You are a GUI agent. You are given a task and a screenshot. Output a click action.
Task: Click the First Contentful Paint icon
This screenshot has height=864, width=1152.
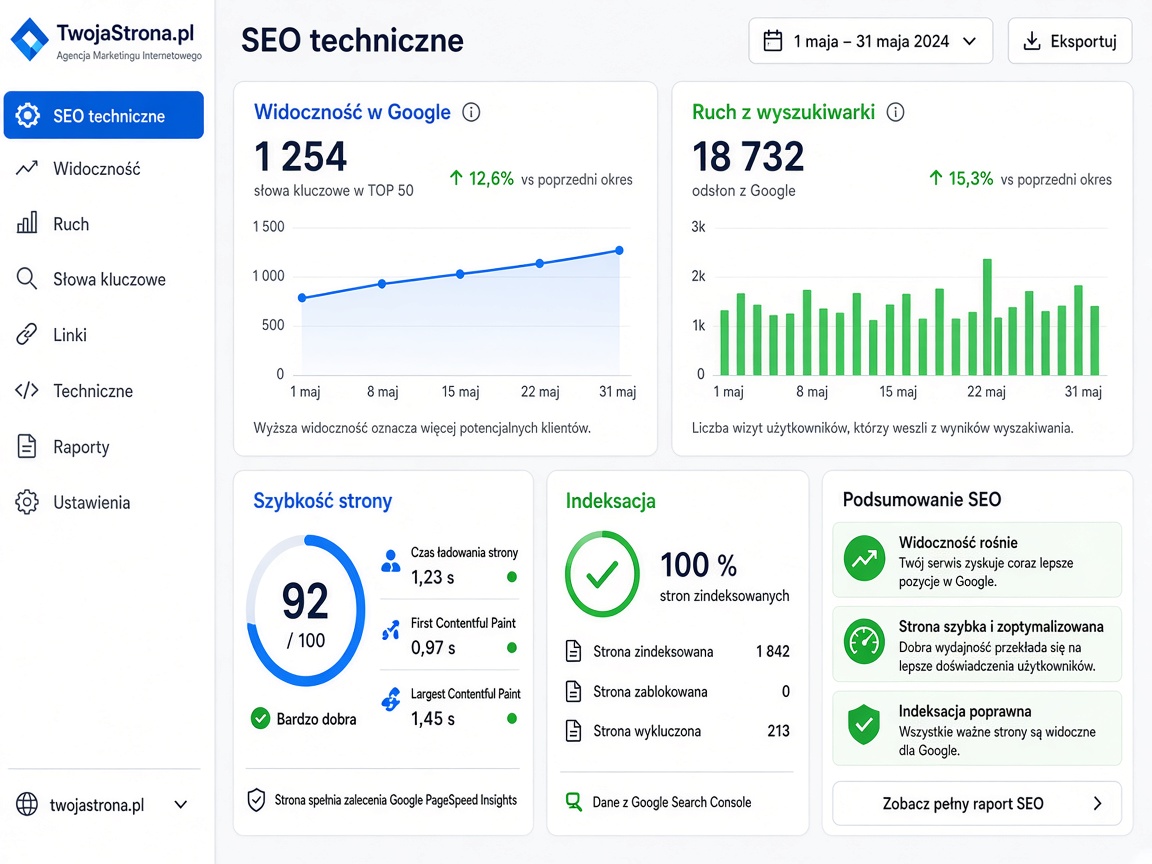click(x=391, y=630)
